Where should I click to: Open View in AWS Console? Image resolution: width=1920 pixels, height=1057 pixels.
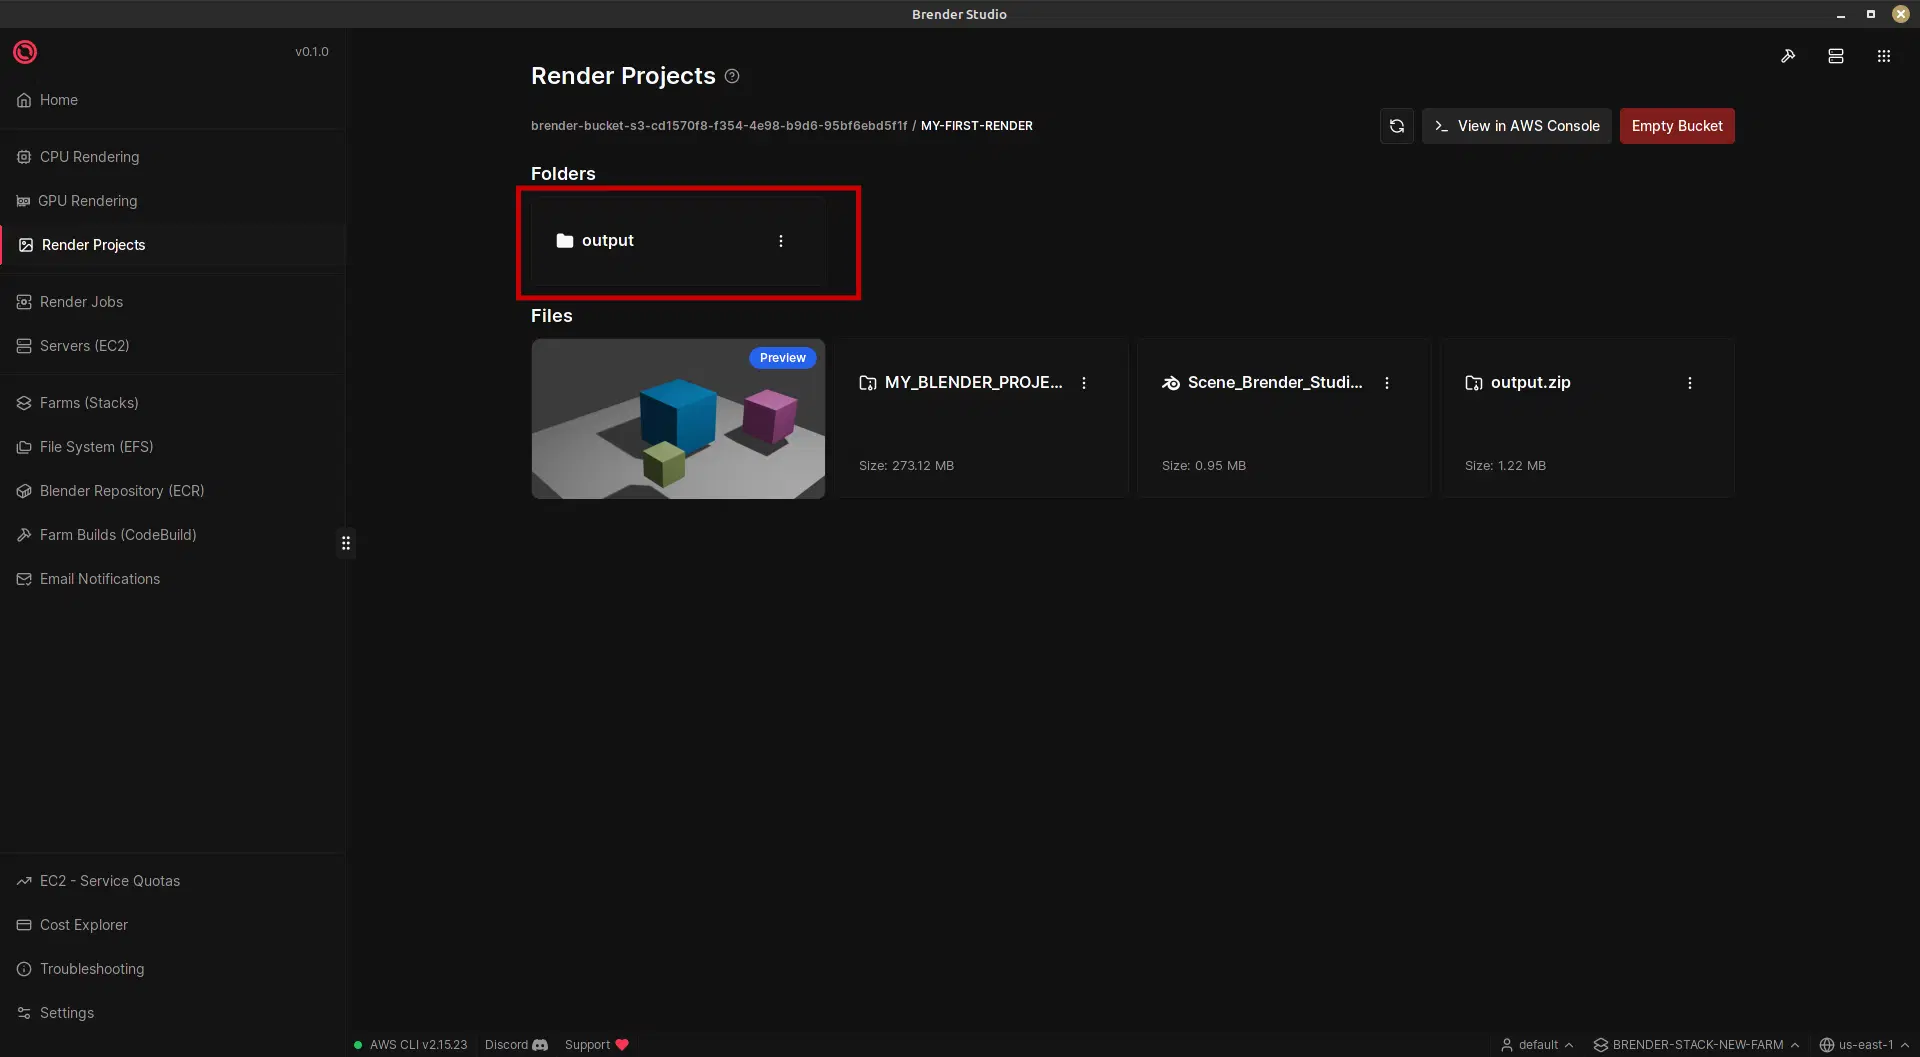click(x=1516, y=126)
